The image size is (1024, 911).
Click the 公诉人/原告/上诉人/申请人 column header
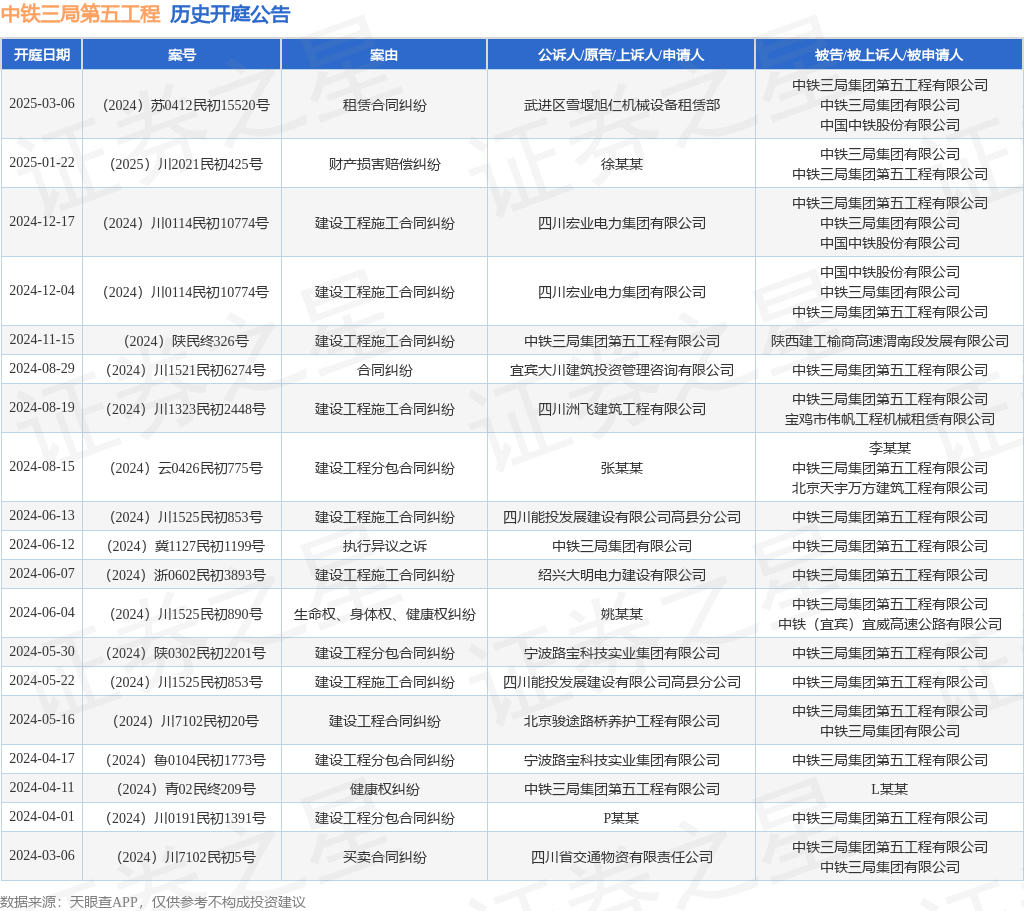(621, 55)
